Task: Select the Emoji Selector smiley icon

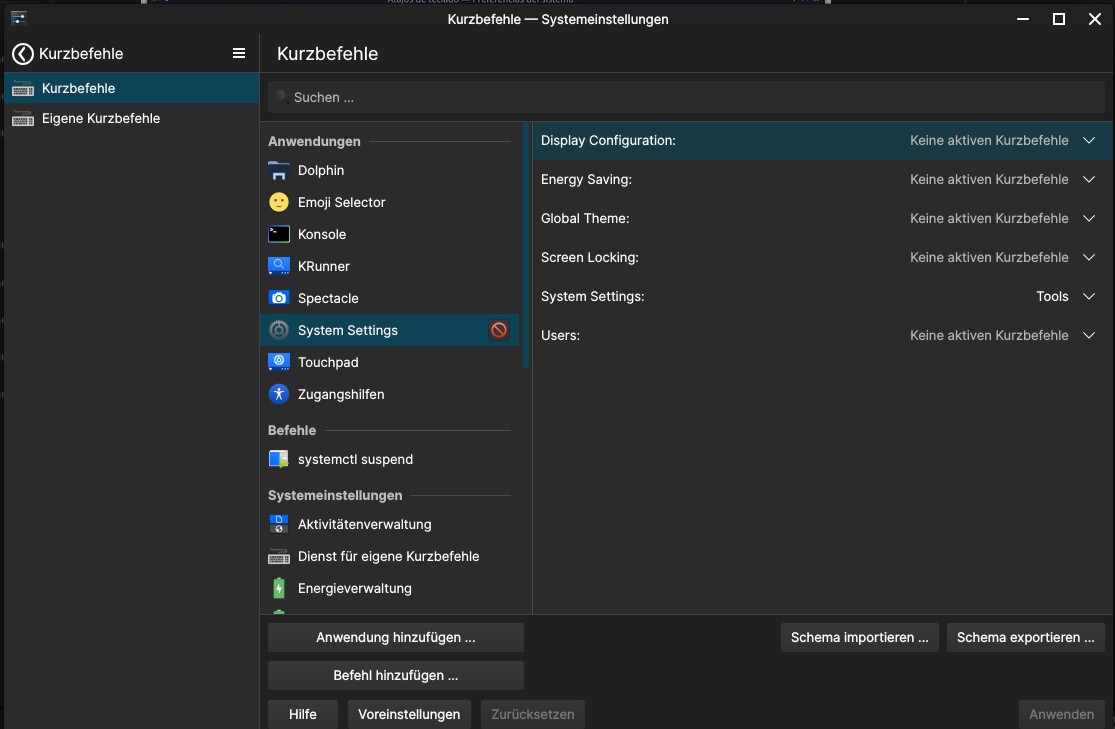Action: tap(279, 202)
